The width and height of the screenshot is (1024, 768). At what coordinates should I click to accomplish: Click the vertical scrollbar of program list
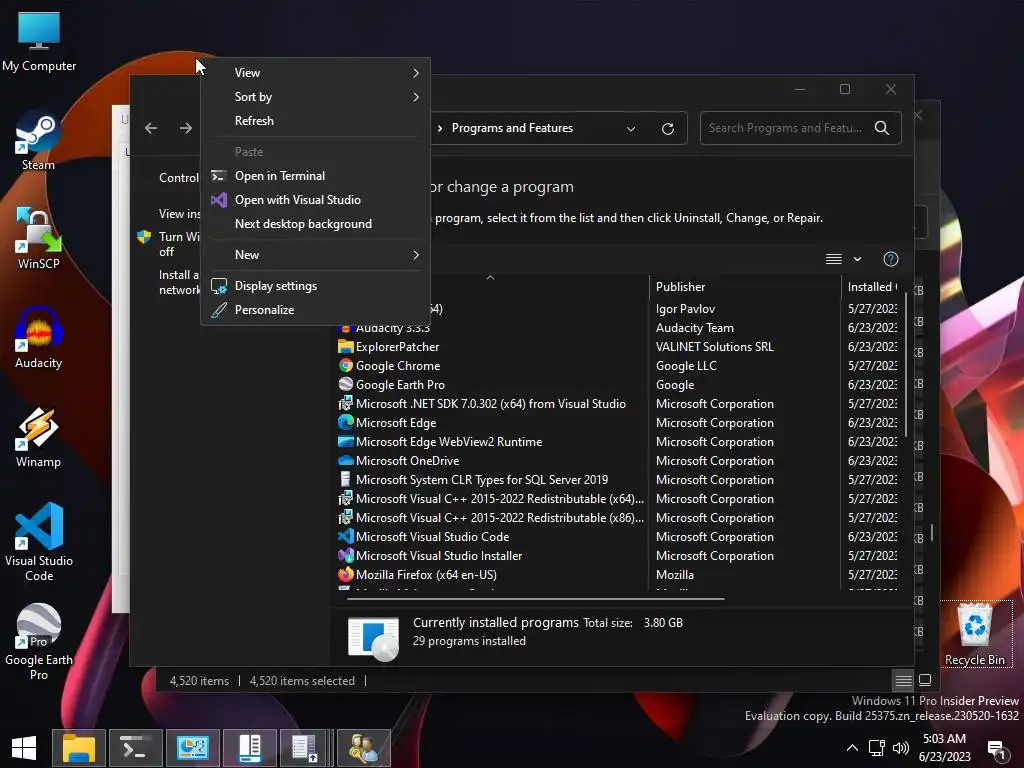[906, 366]
